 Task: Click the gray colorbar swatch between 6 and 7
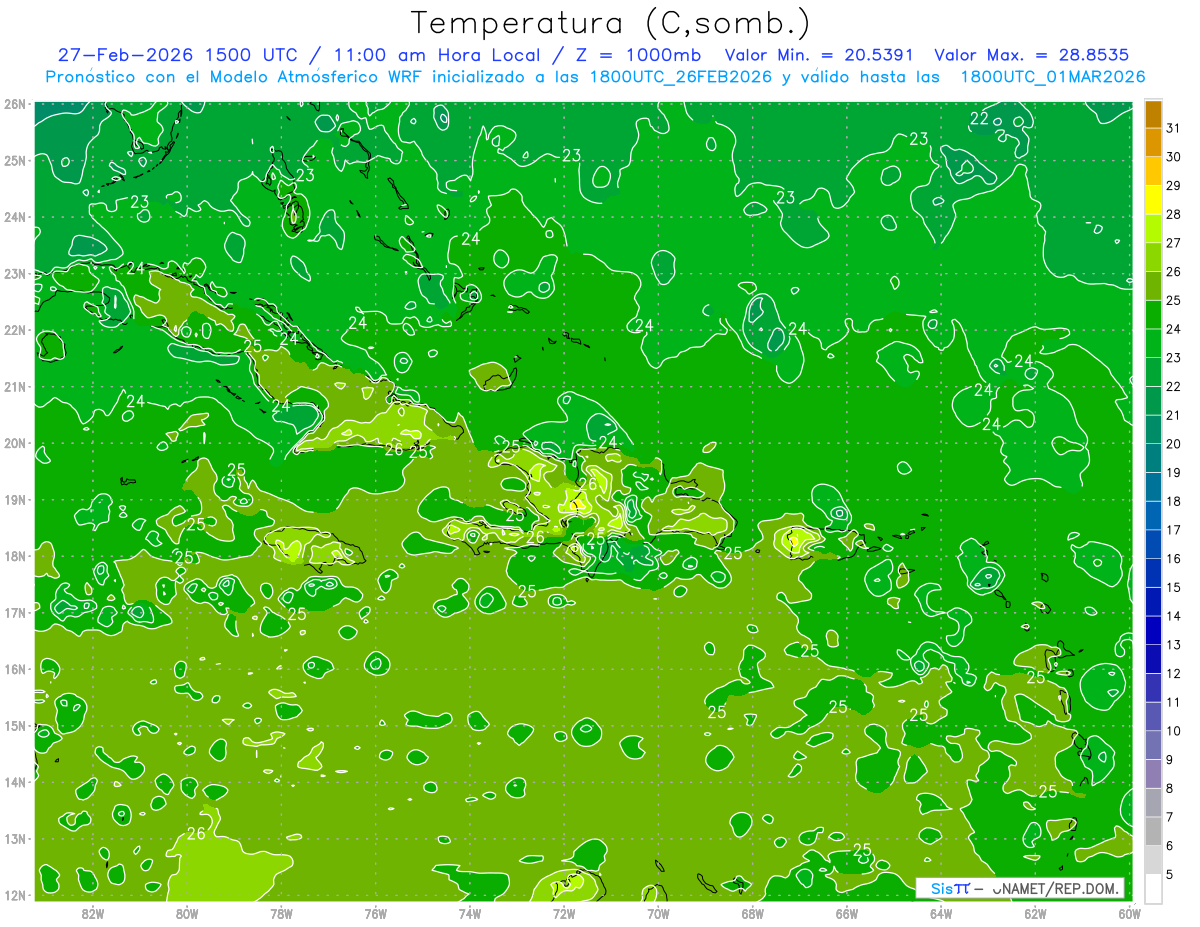pos(1153,830)
